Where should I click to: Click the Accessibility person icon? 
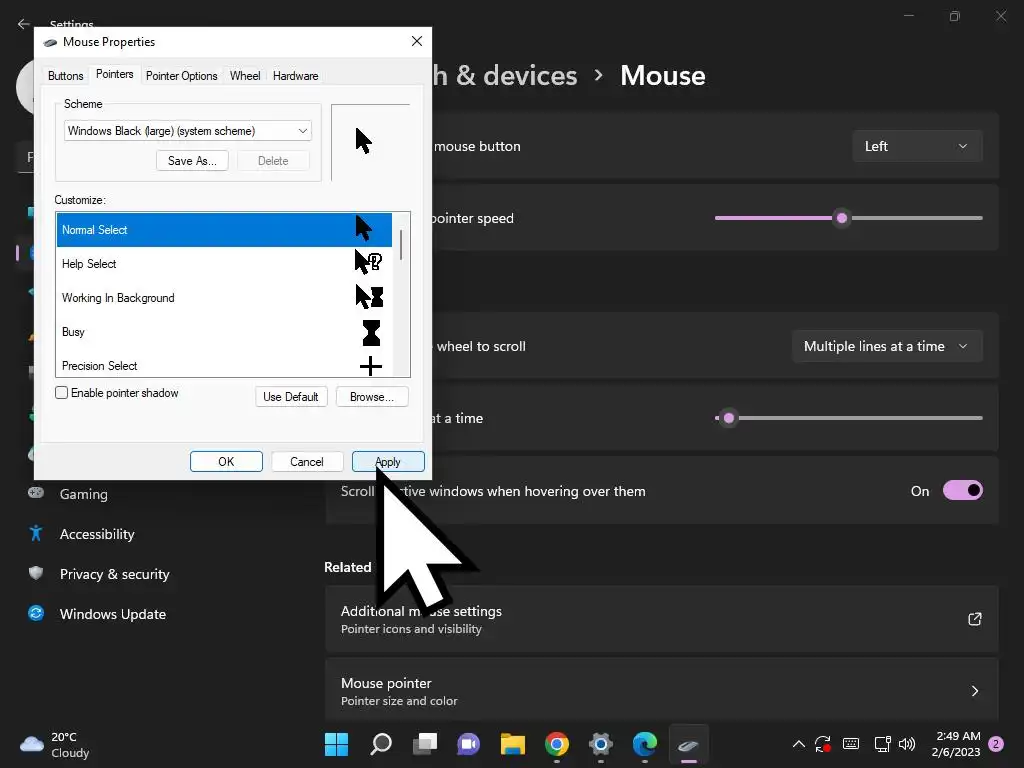click(x=36, y=533)
